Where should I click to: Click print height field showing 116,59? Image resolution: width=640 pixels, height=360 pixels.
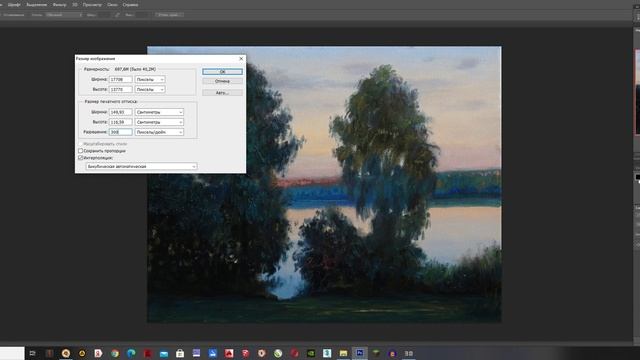pyautogui.click(x=121, y=122)
